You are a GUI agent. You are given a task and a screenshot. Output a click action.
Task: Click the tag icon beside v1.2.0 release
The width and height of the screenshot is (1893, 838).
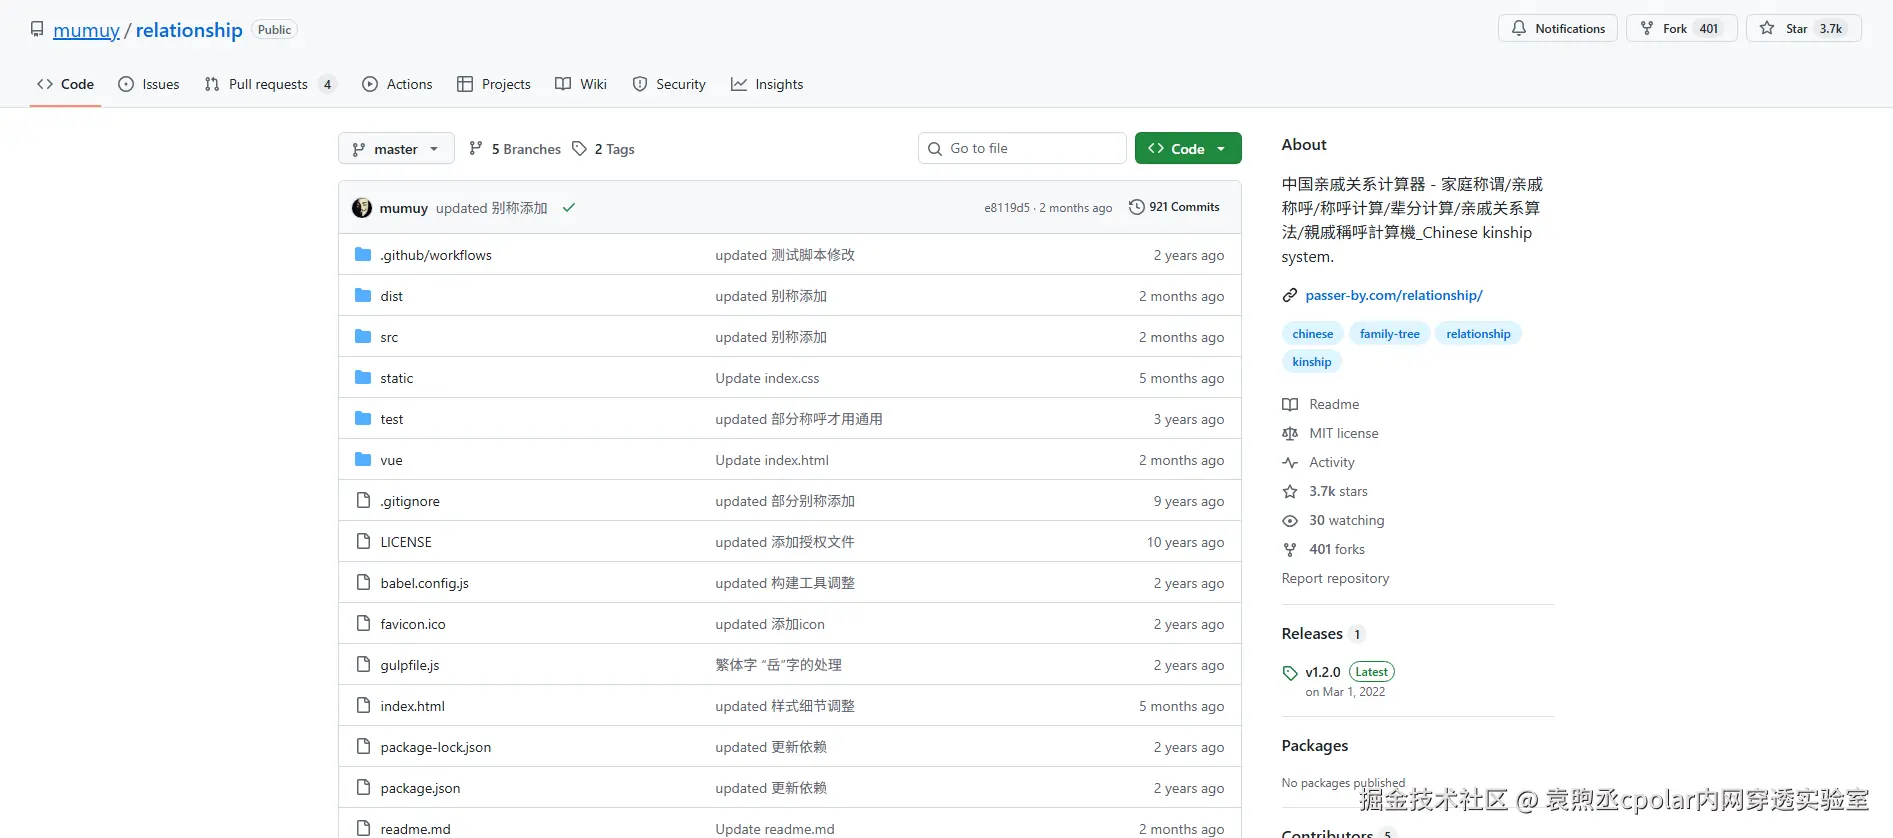[1290, 673]
